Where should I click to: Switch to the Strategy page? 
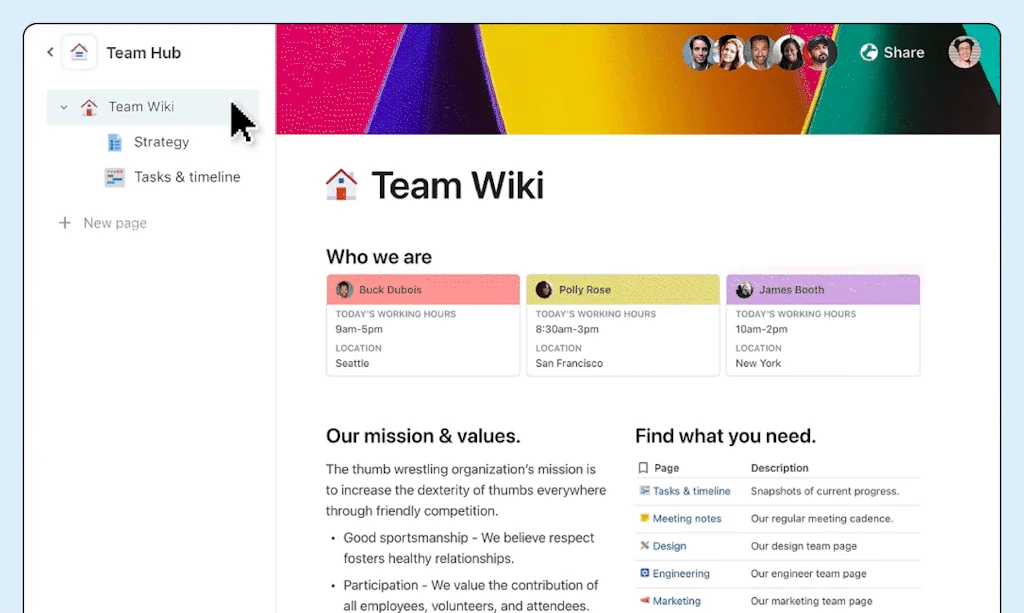161,142
